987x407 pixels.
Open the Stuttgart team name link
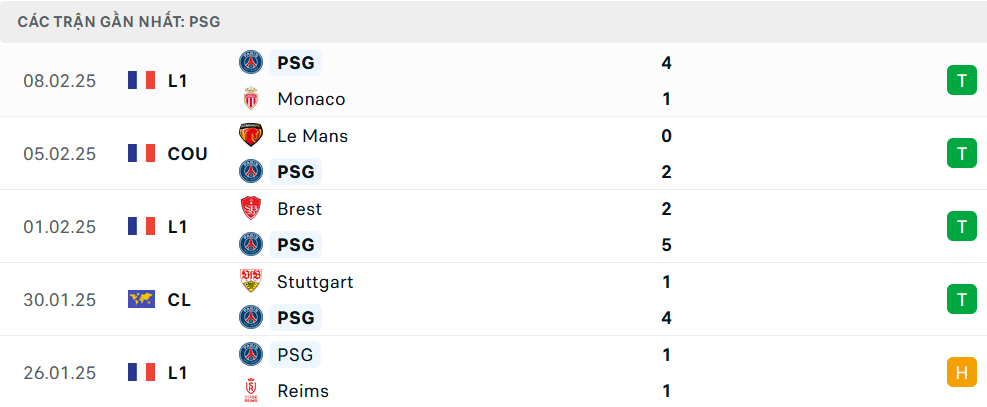(315, 282)
